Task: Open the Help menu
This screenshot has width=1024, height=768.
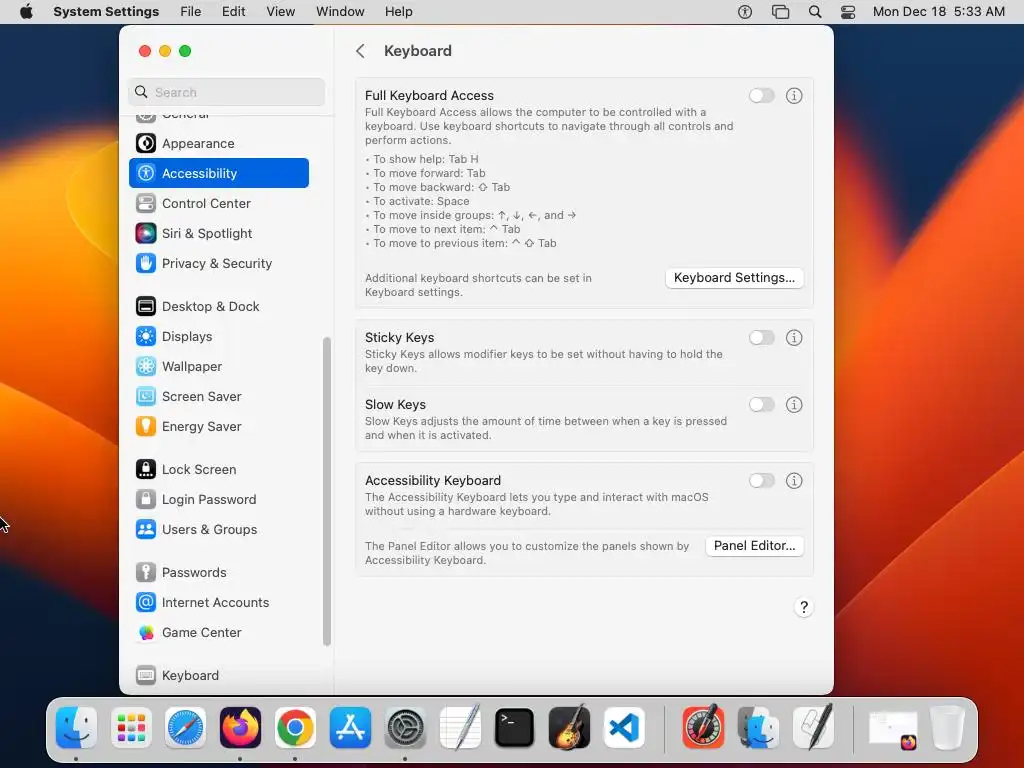Action: 398,12
